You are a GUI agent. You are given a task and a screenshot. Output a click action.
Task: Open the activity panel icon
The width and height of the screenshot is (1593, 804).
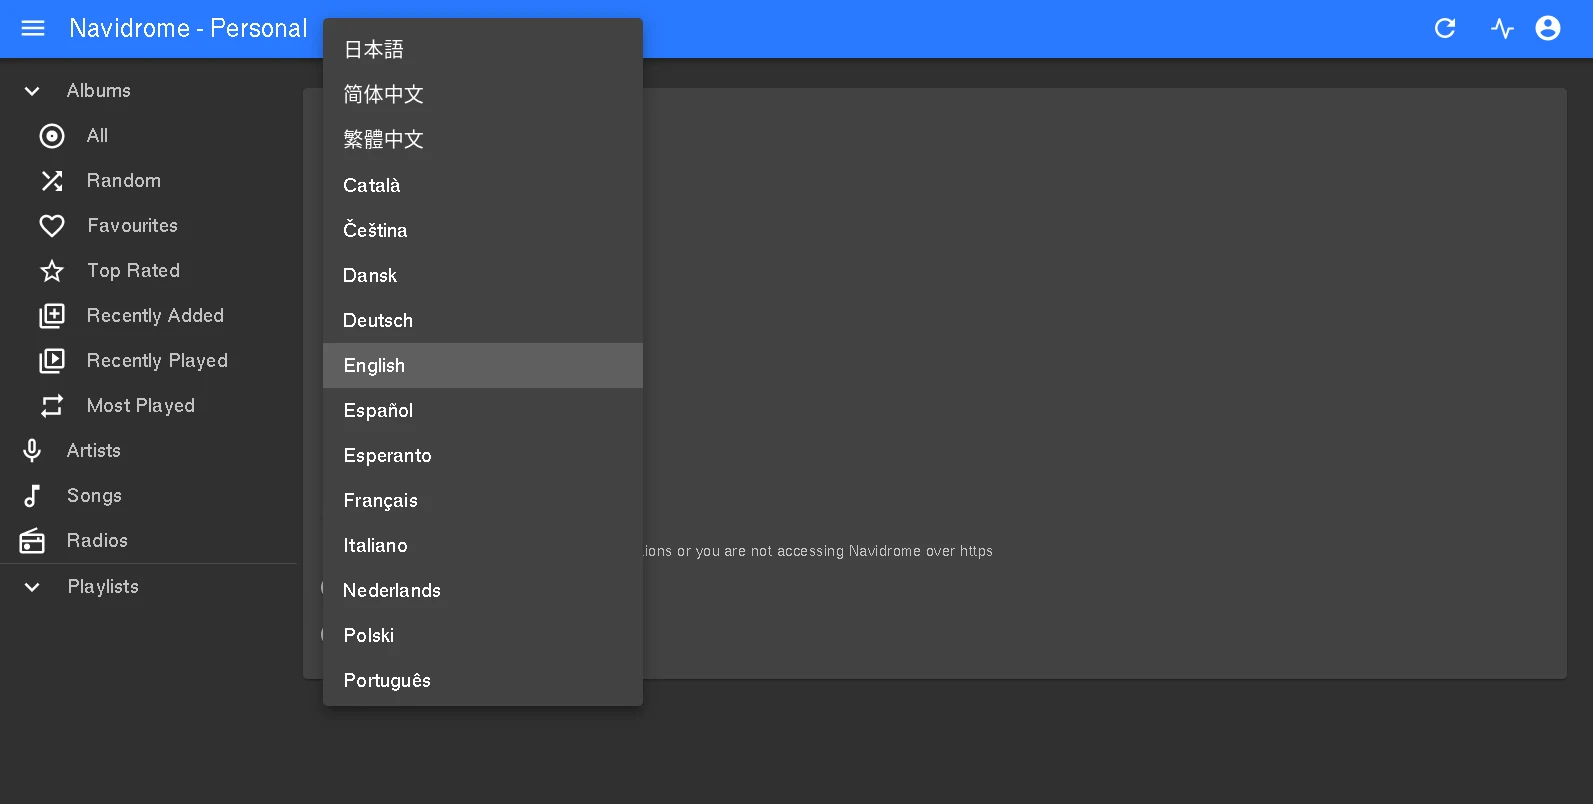pyautogui.click(x=1502, y=28)
